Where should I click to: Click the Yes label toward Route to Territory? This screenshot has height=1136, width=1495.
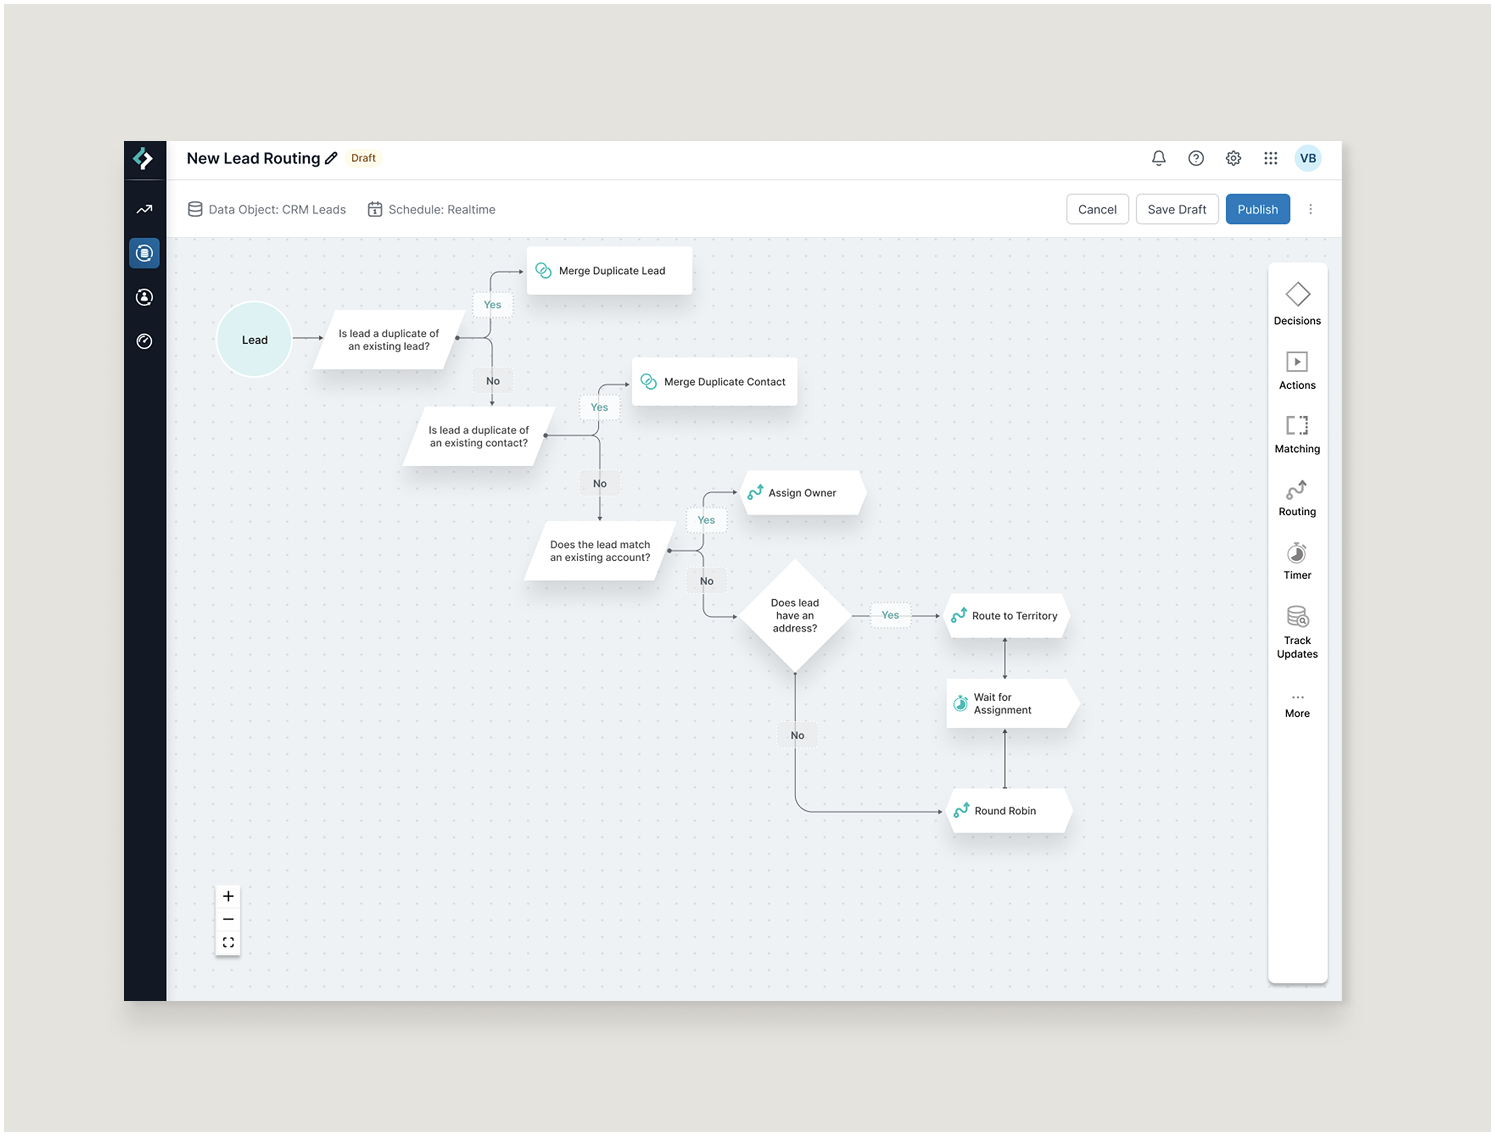[890, 615]
